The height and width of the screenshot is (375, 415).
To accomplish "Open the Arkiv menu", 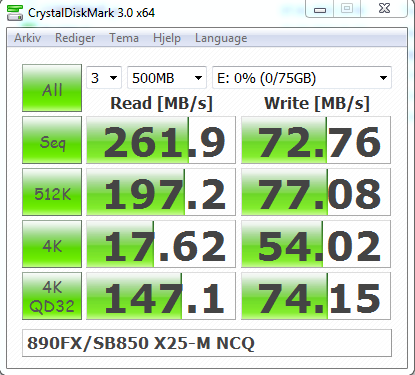I will [28, 38].
